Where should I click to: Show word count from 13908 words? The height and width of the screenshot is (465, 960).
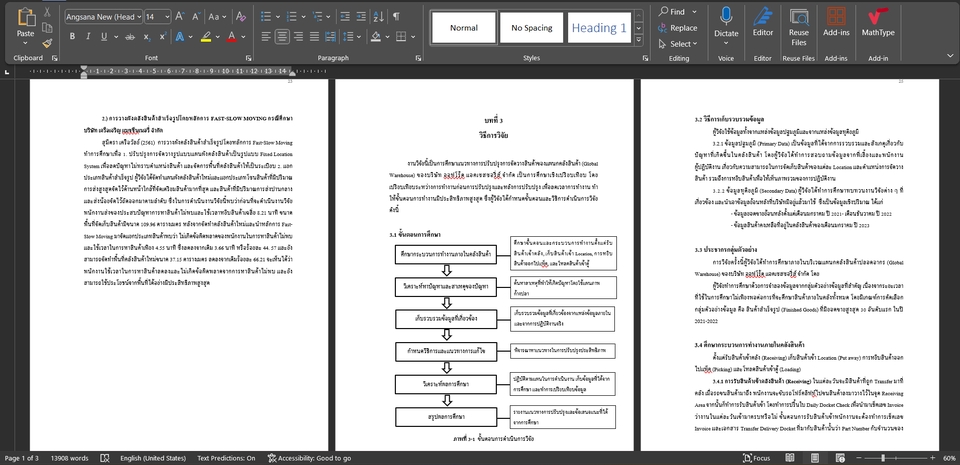click(x=69, y=458)
